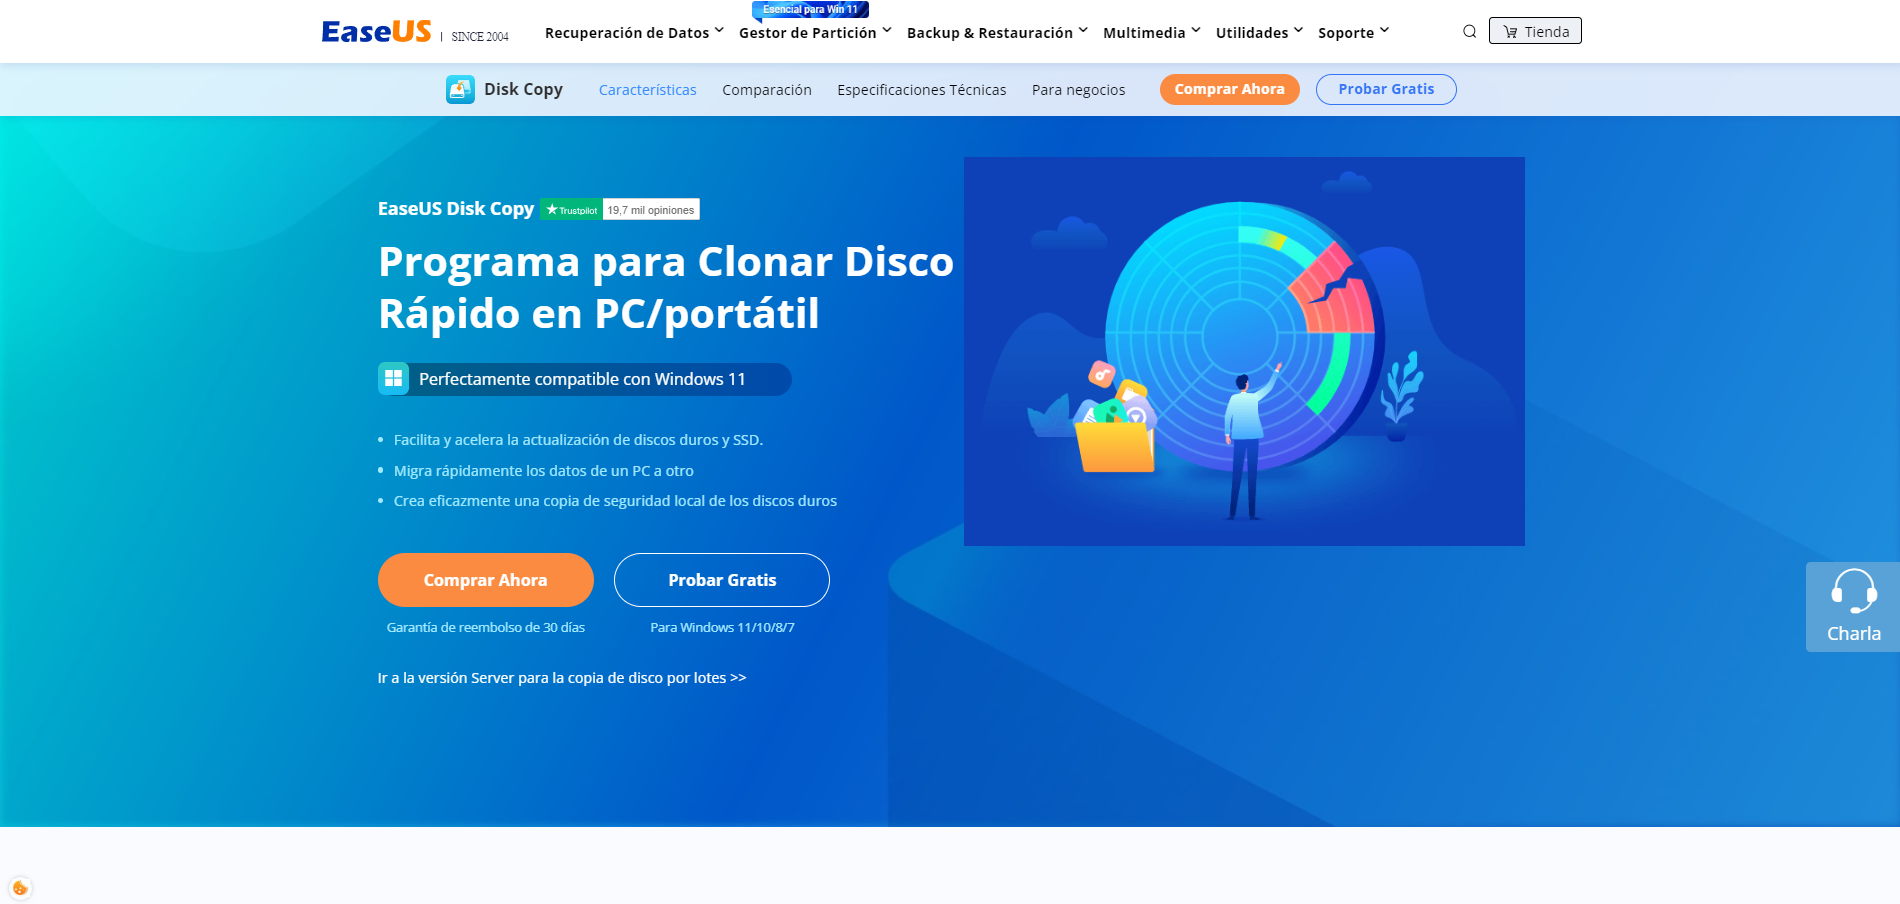Click the Windows logo icon in compatibility banner
Viewport: 1900px width, 904px height.
[394, 379]
